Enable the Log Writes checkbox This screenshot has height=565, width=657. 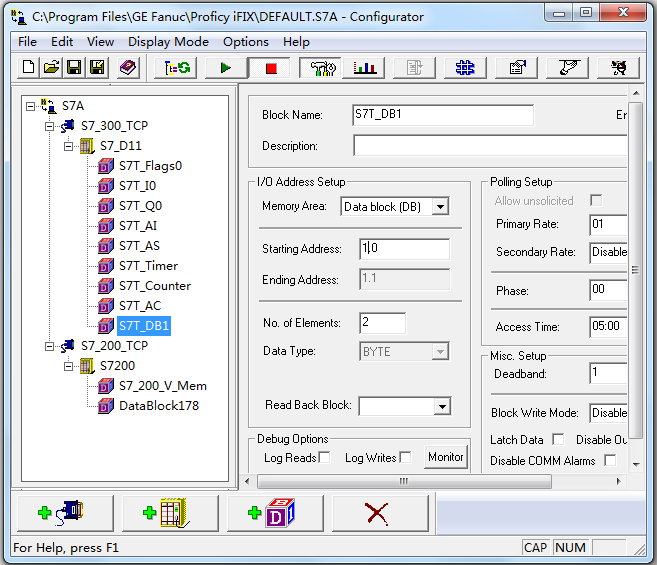tap(405, 457)
